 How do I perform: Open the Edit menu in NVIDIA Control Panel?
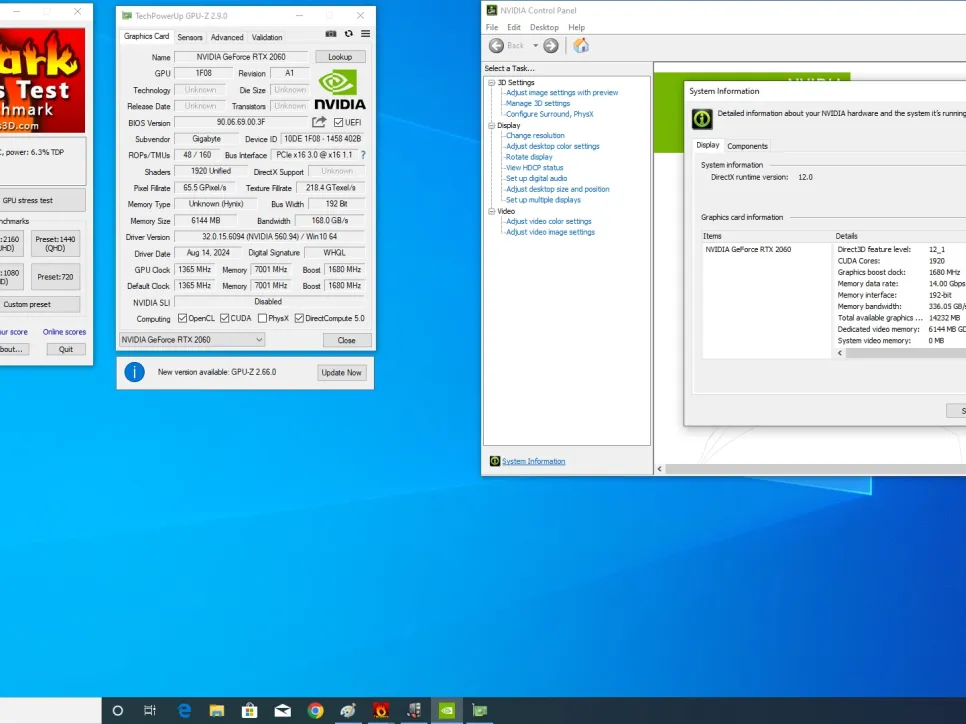click(x=514, y=27)
